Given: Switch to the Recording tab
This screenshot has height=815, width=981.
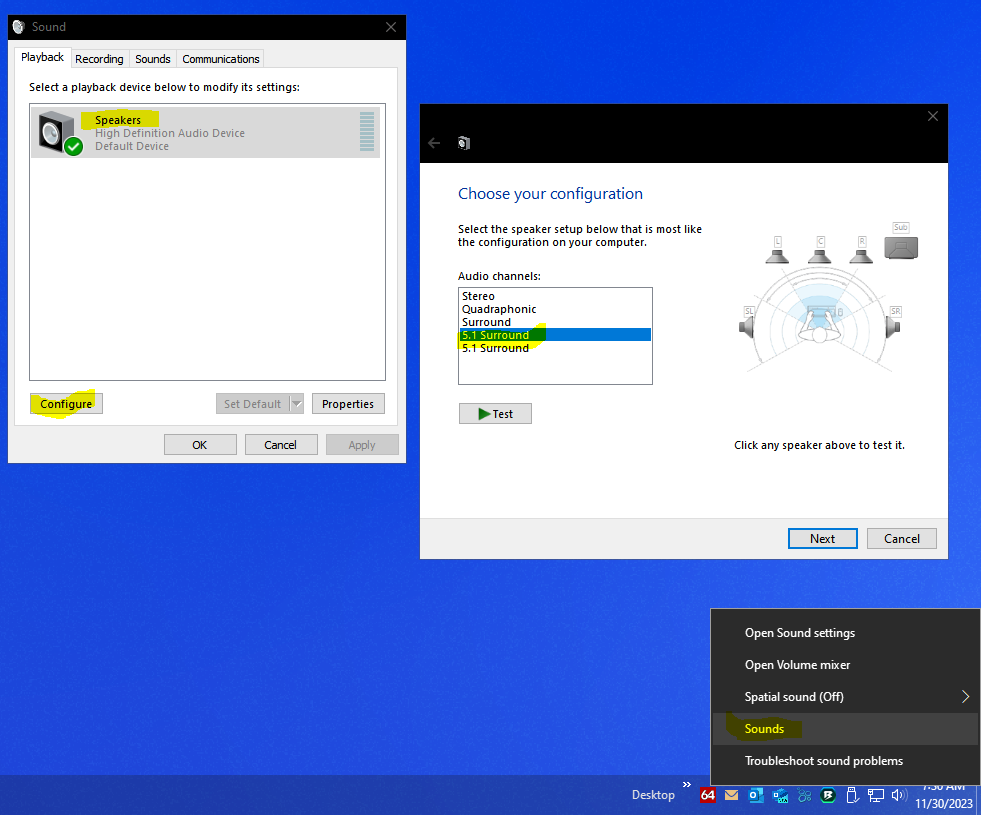Looking at the screenshot, I should [x=100, y=59].
